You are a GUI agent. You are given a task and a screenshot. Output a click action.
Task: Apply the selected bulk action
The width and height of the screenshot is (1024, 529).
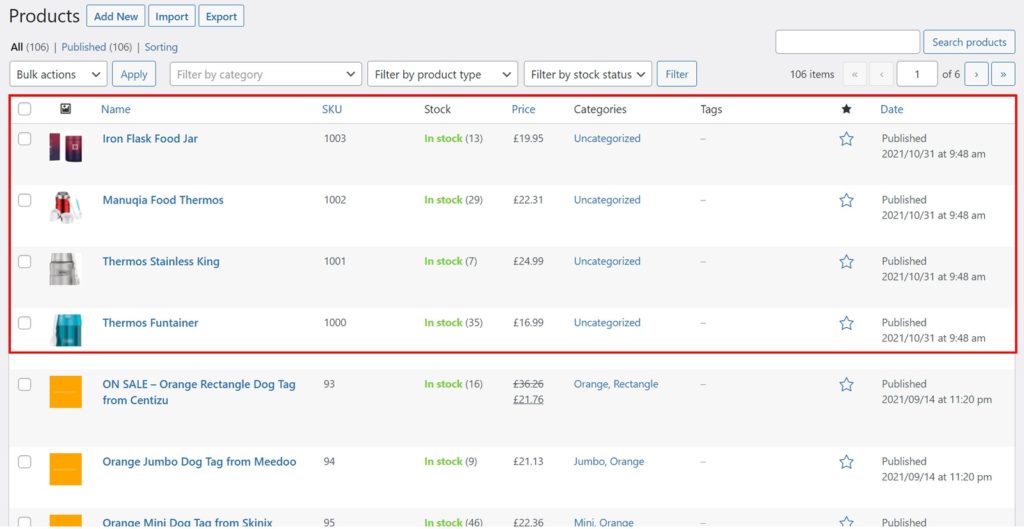coord(134,74)
